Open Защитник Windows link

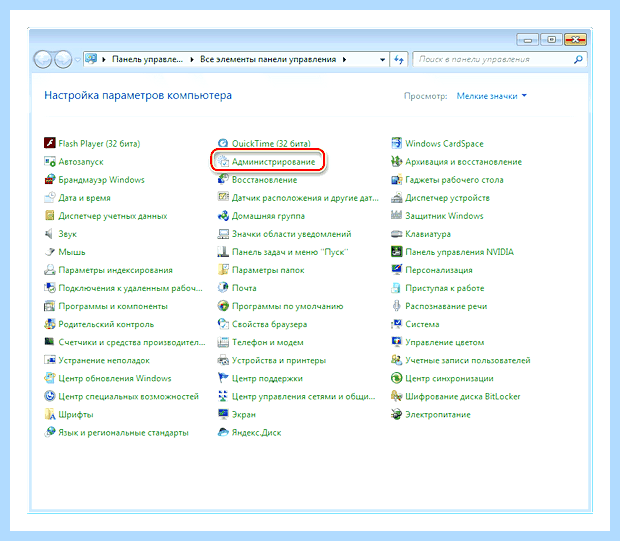tap(444, 216)
